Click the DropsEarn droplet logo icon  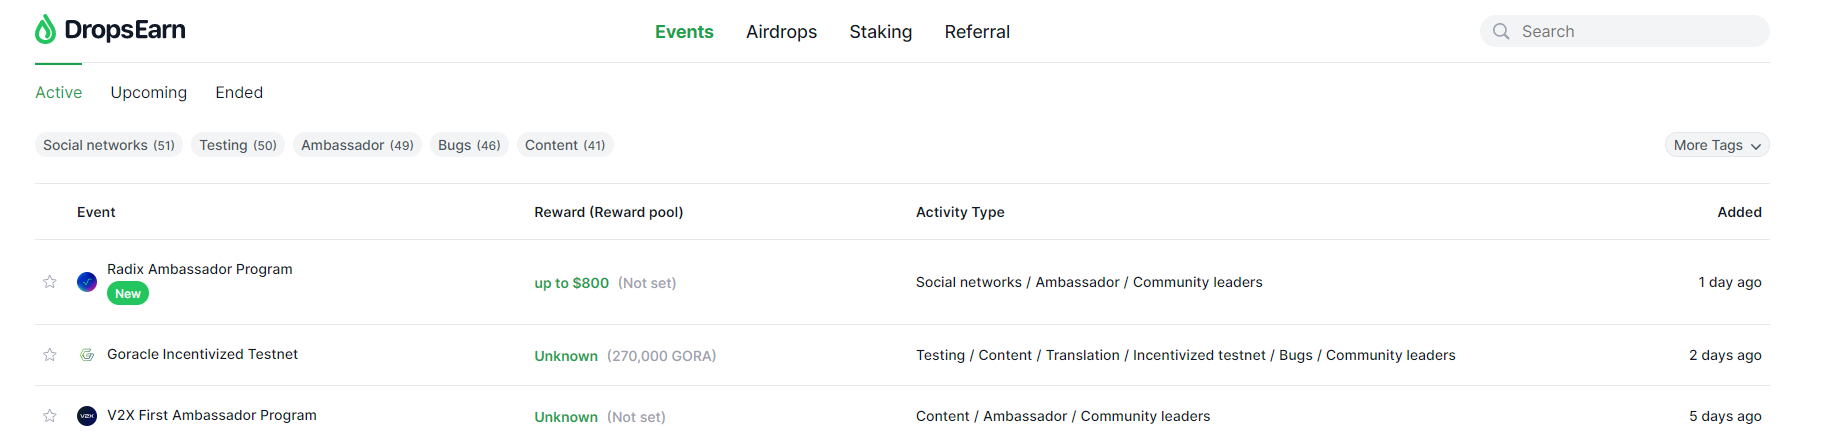(x=45, y=30)
